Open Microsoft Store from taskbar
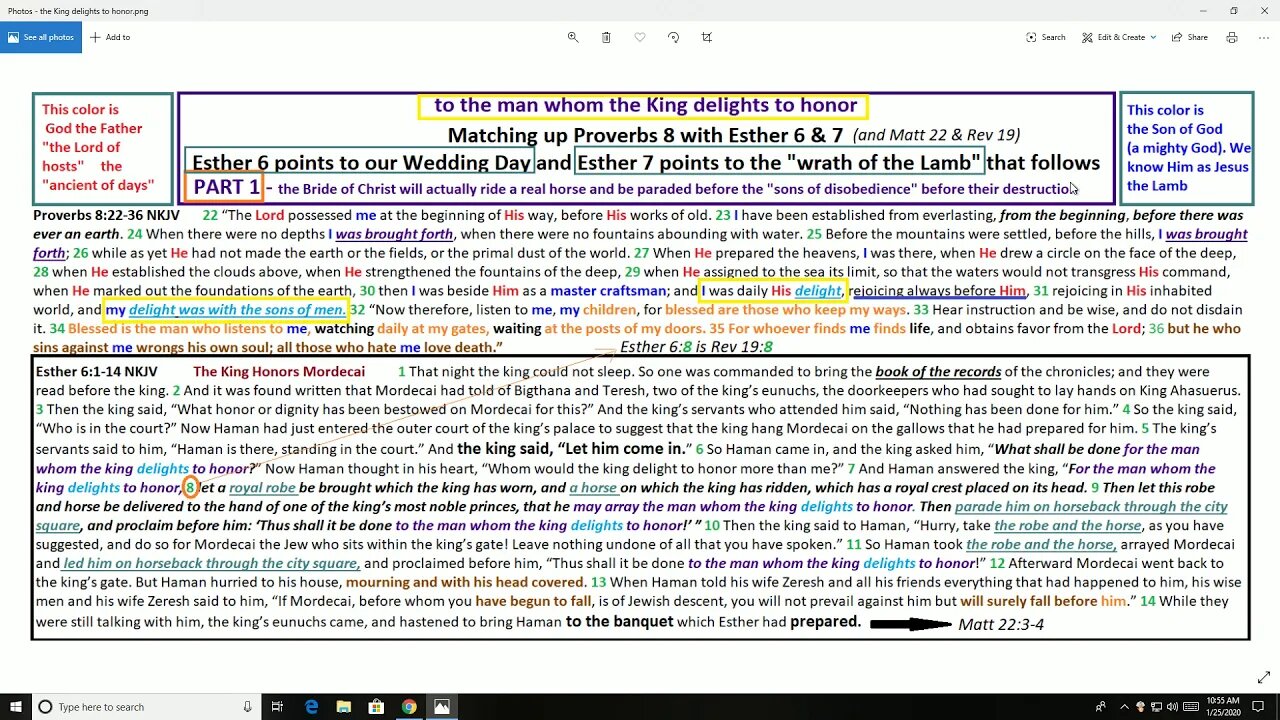This screenshot has width=1280, height=720. click(376, 707)
